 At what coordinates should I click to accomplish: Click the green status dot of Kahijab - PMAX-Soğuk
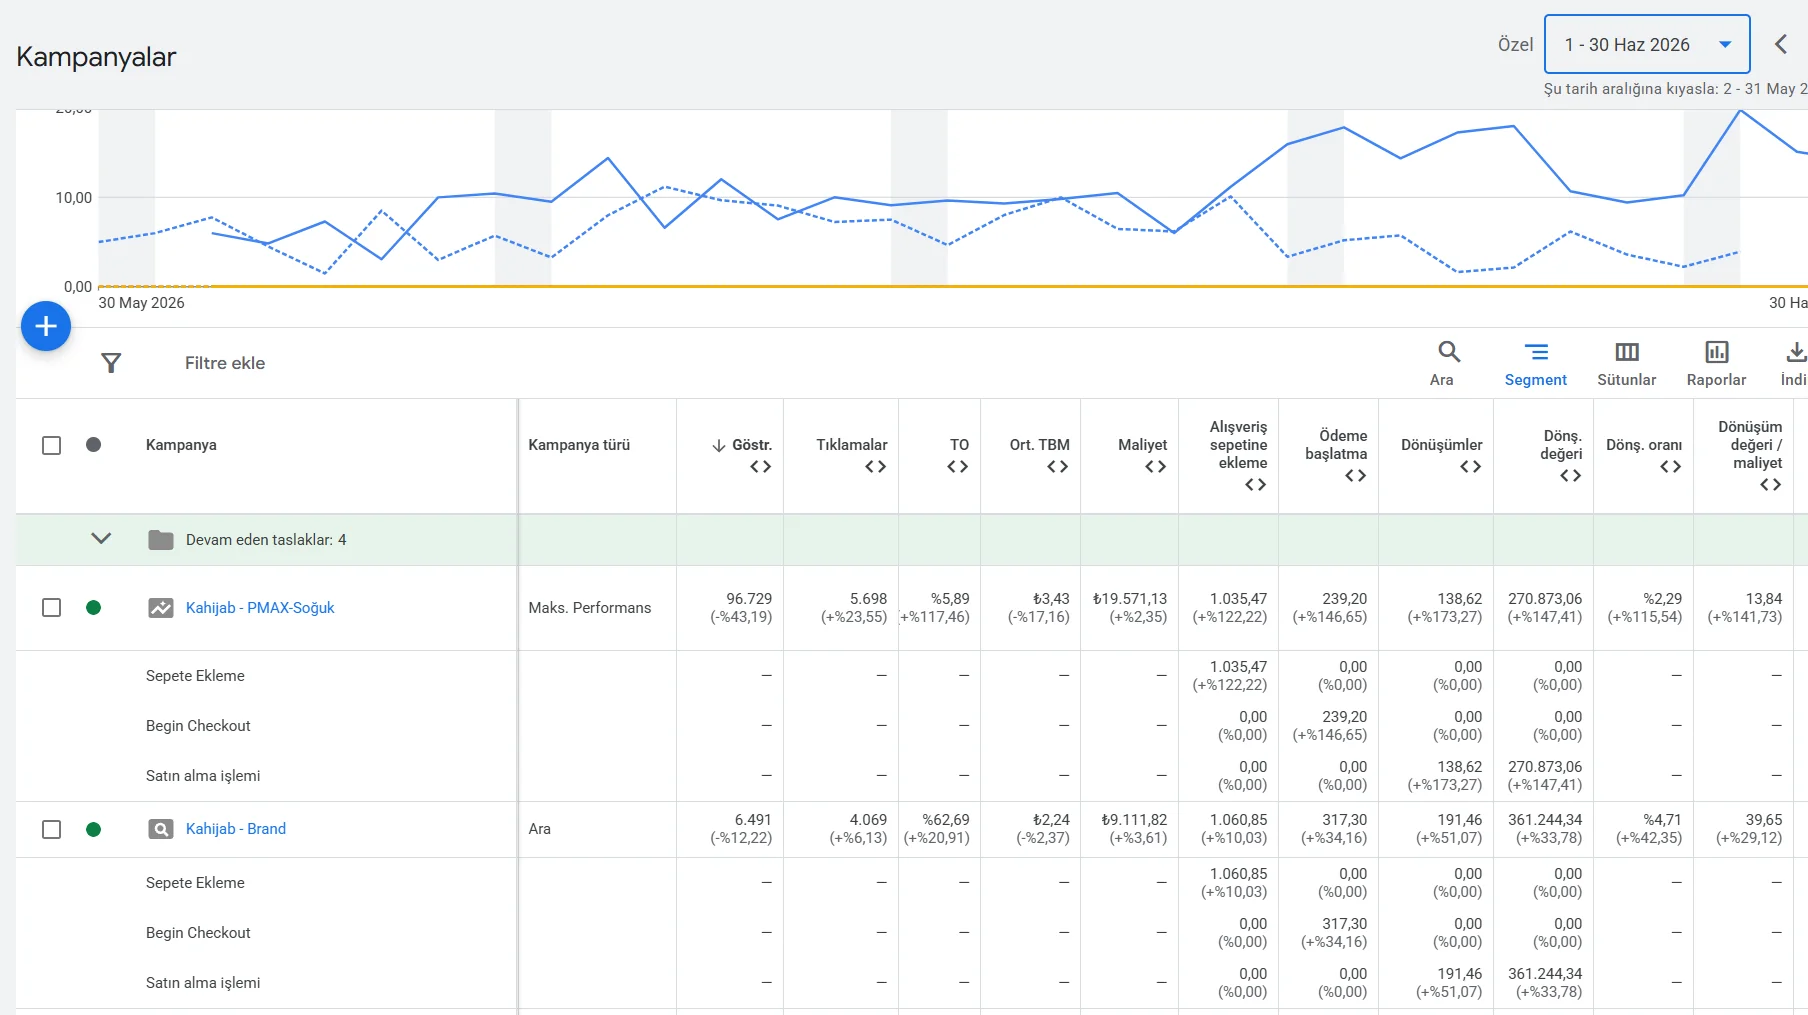[x=94, y=608]
